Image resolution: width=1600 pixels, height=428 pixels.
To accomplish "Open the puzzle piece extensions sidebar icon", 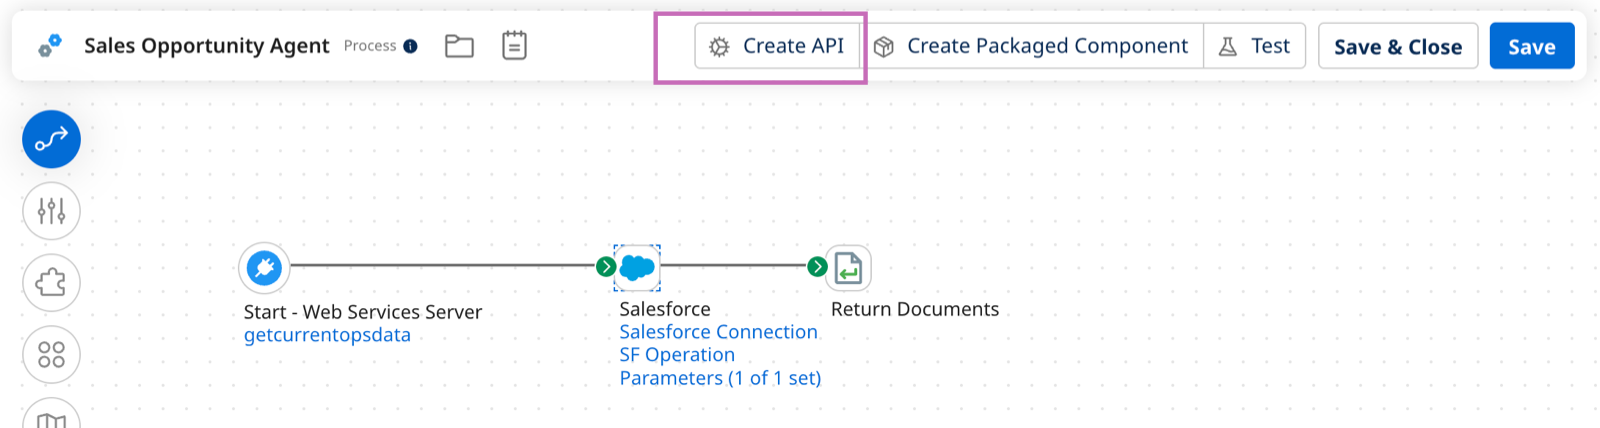I will click(51, 283).
